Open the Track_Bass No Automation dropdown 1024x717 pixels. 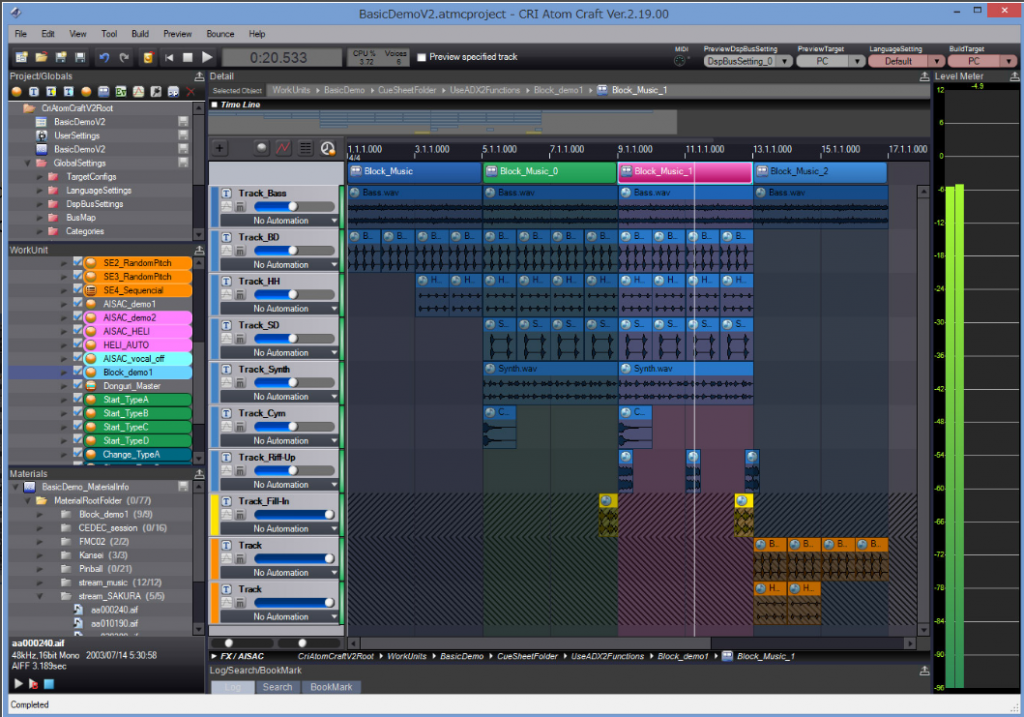point(334,221)
